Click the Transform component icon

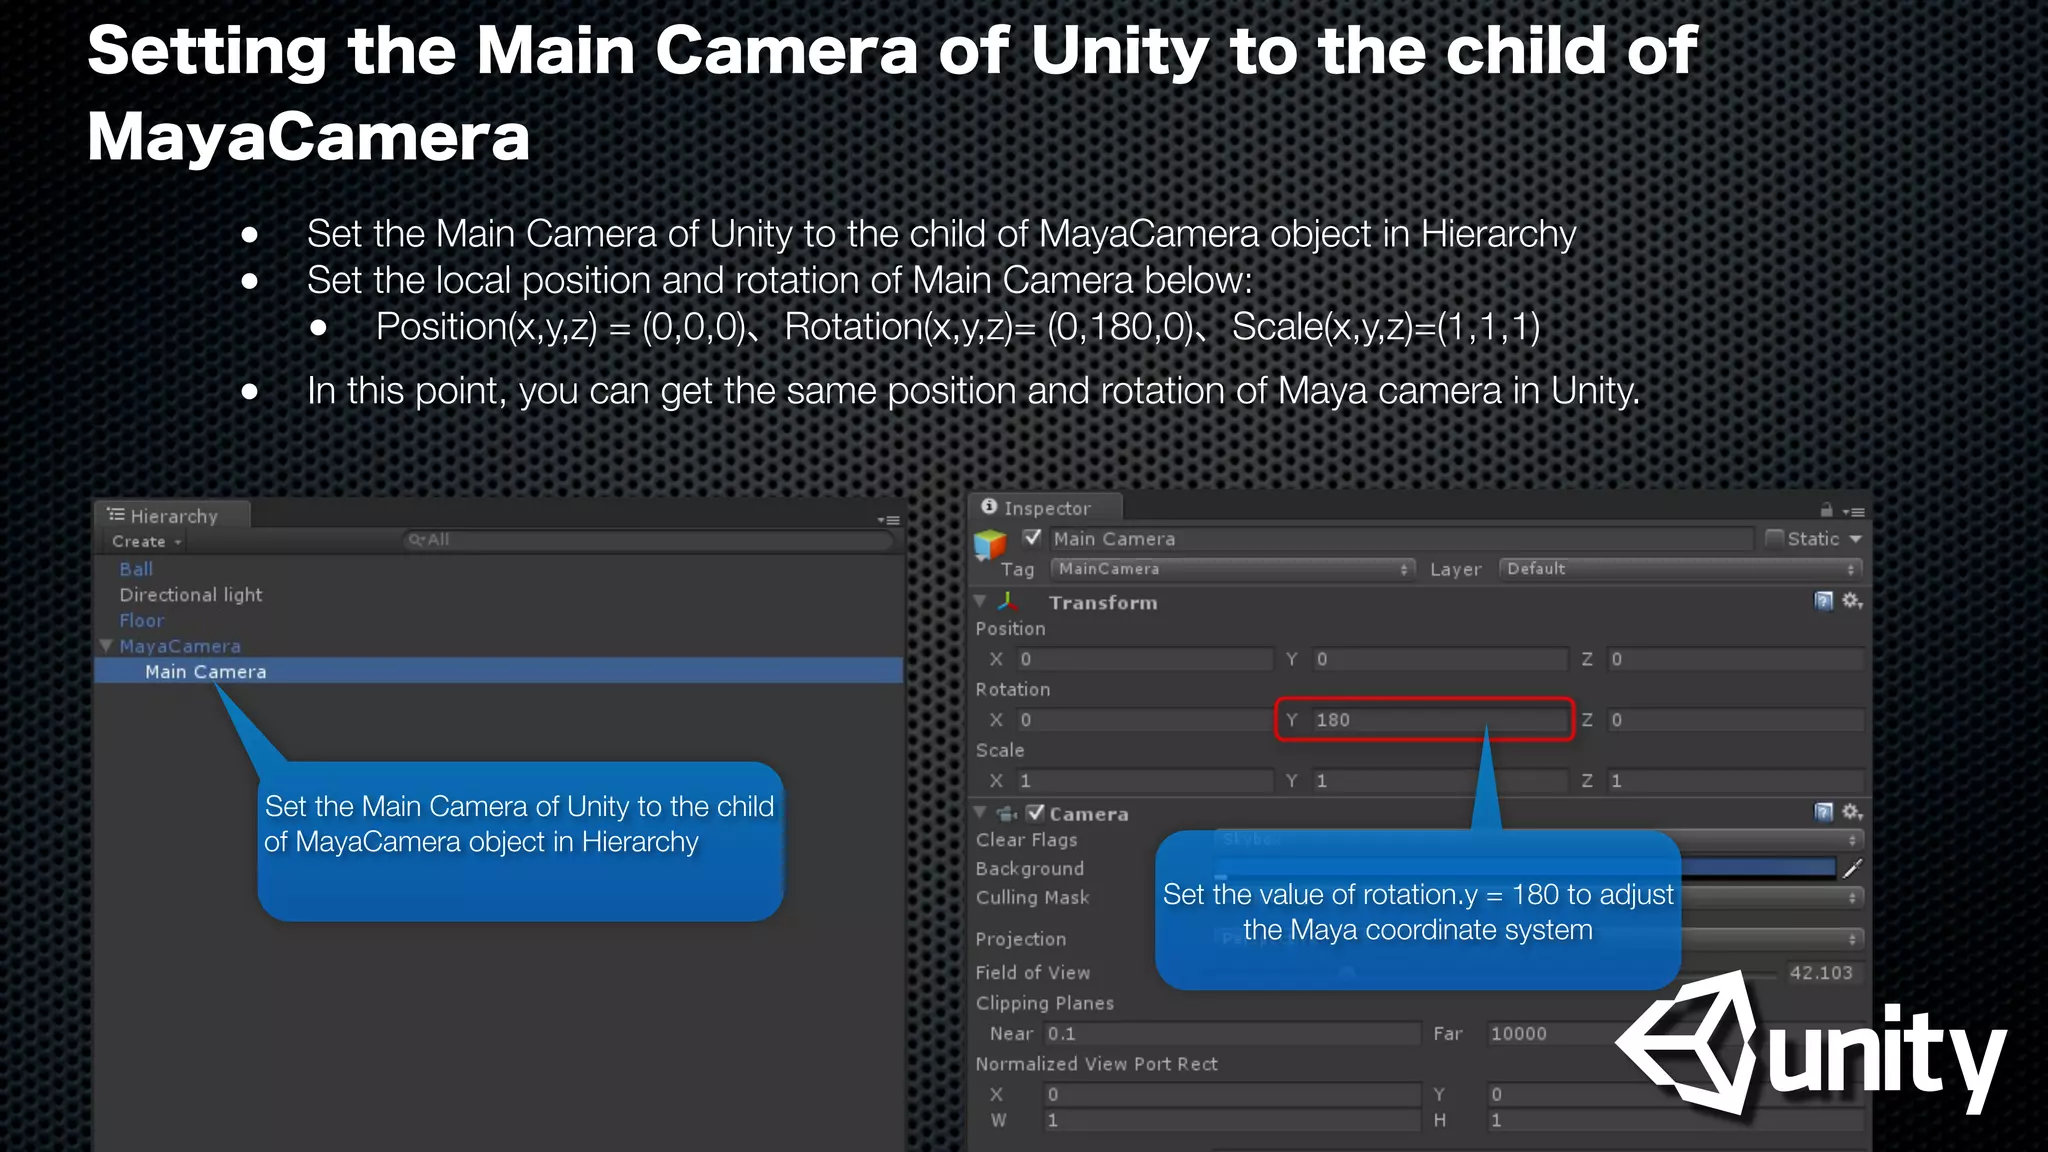click(x=1008, y=602)
